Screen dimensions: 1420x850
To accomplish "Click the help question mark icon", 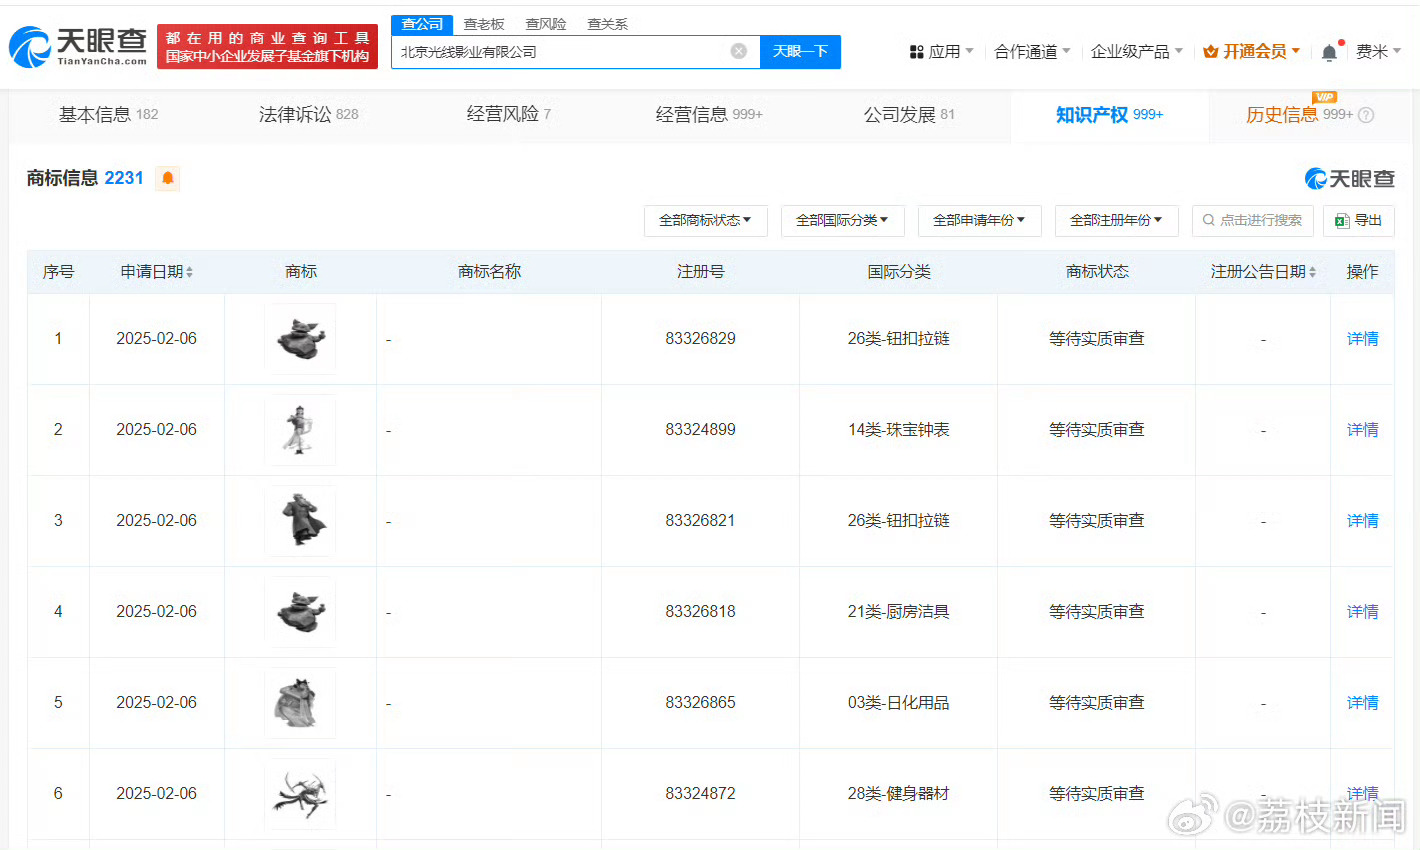I will [x=1366, y=115].
